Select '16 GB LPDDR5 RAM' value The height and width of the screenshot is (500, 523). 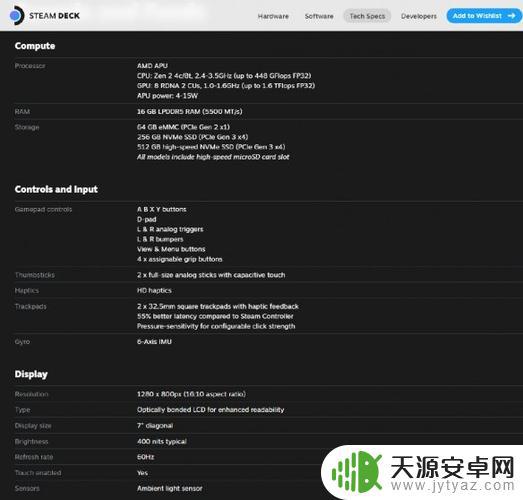click(189, 111)
